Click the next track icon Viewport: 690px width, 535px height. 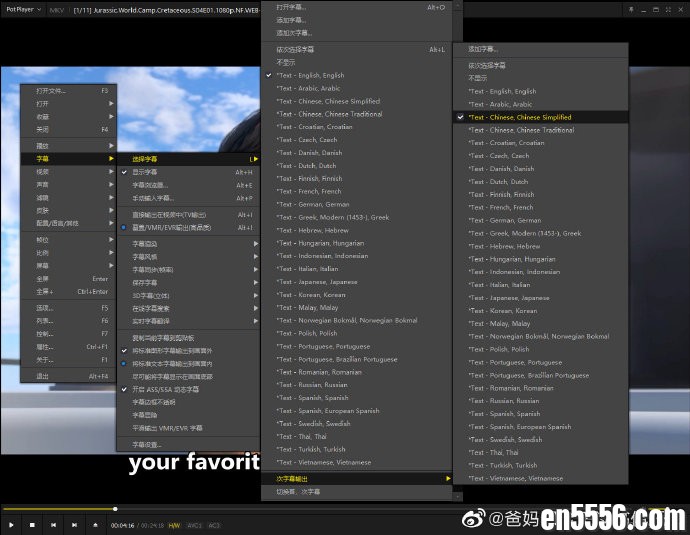coord(74,524)
